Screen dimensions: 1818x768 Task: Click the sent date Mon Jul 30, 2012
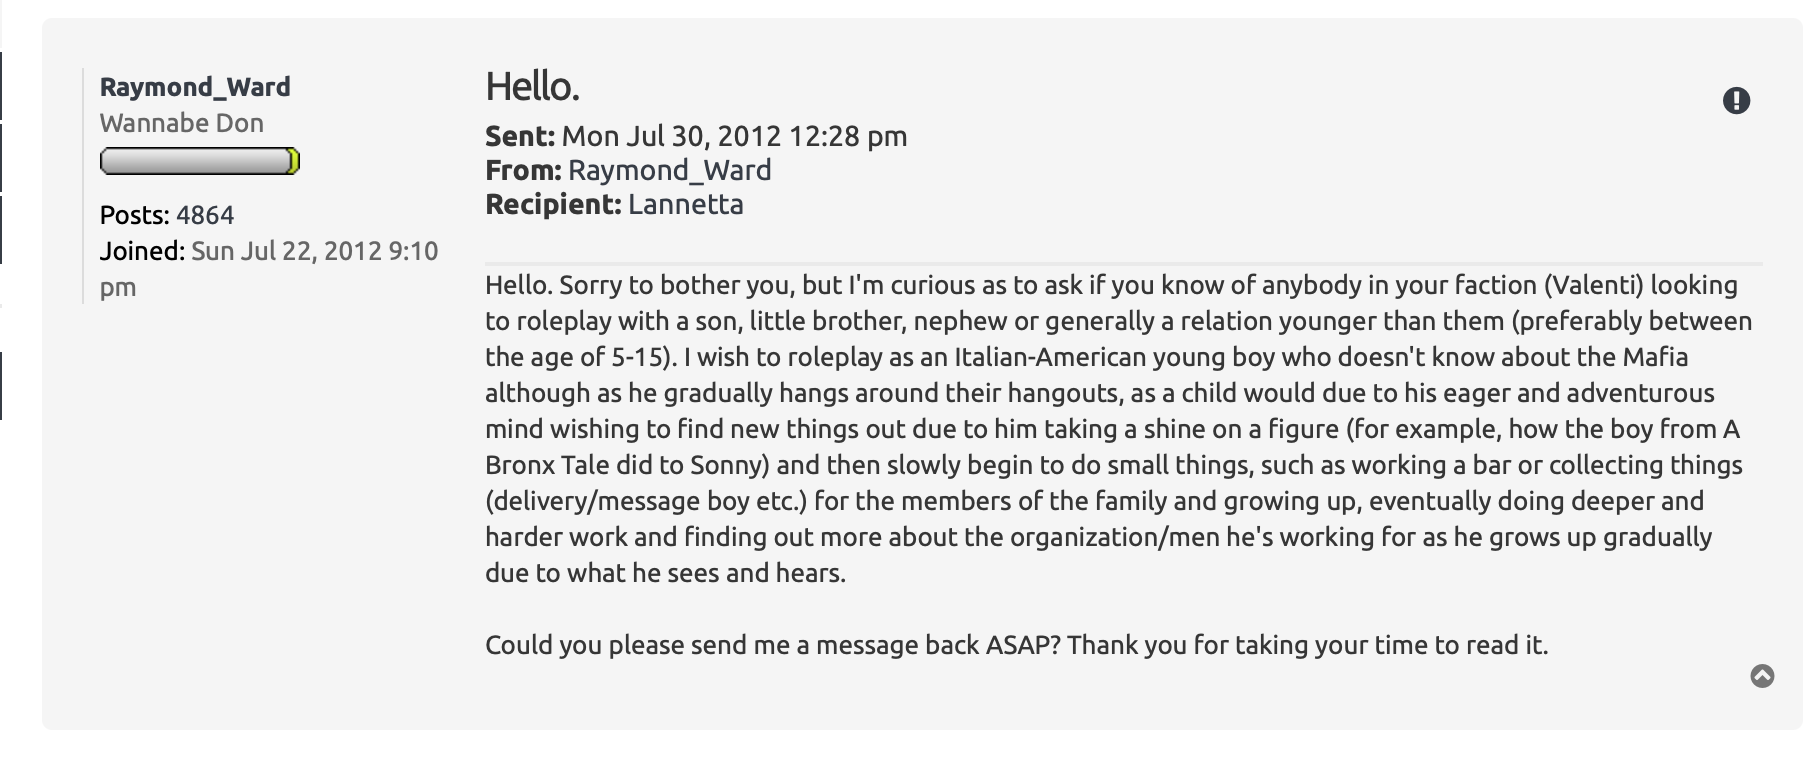tap(734, 136)
